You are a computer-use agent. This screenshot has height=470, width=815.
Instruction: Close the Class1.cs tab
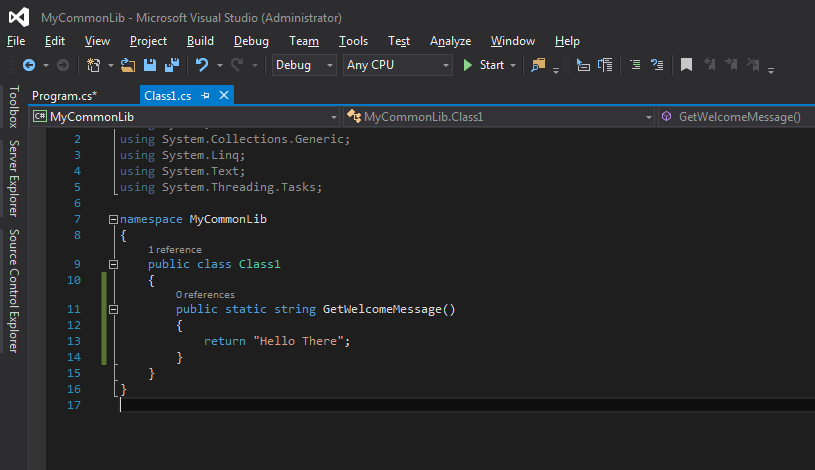coord(224,95)
